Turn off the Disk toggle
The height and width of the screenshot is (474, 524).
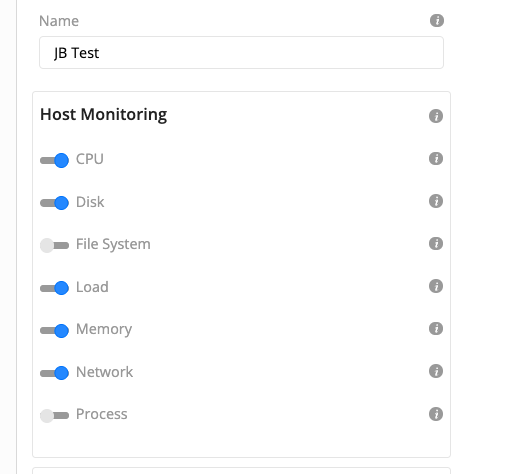point(54,203)
